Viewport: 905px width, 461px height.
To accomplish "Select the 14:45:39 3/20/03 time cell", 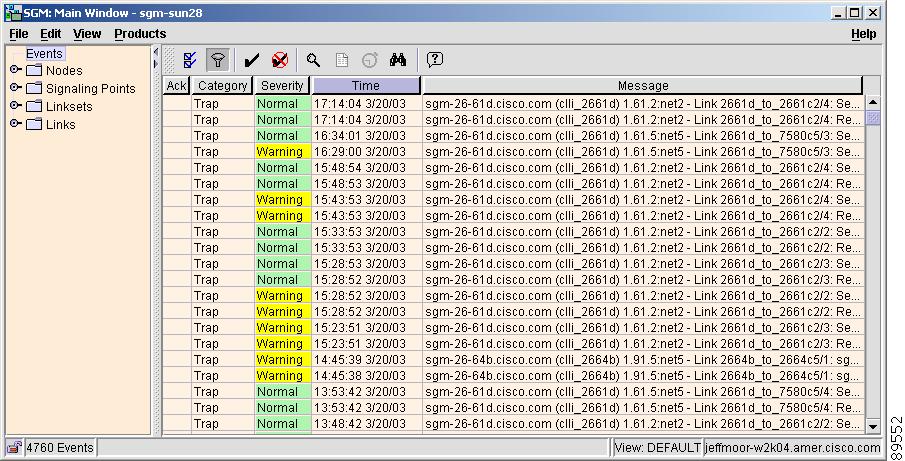I will click(x=367, y=359).
